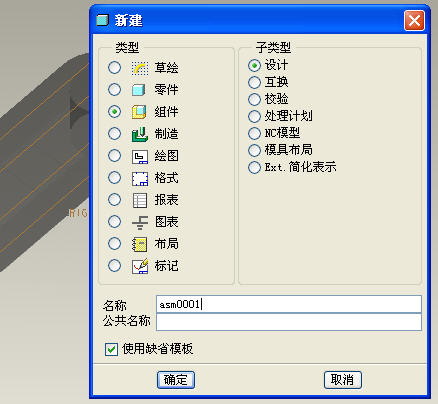
Task: Confirm with the 确定 button
Action: click(176, 380)
